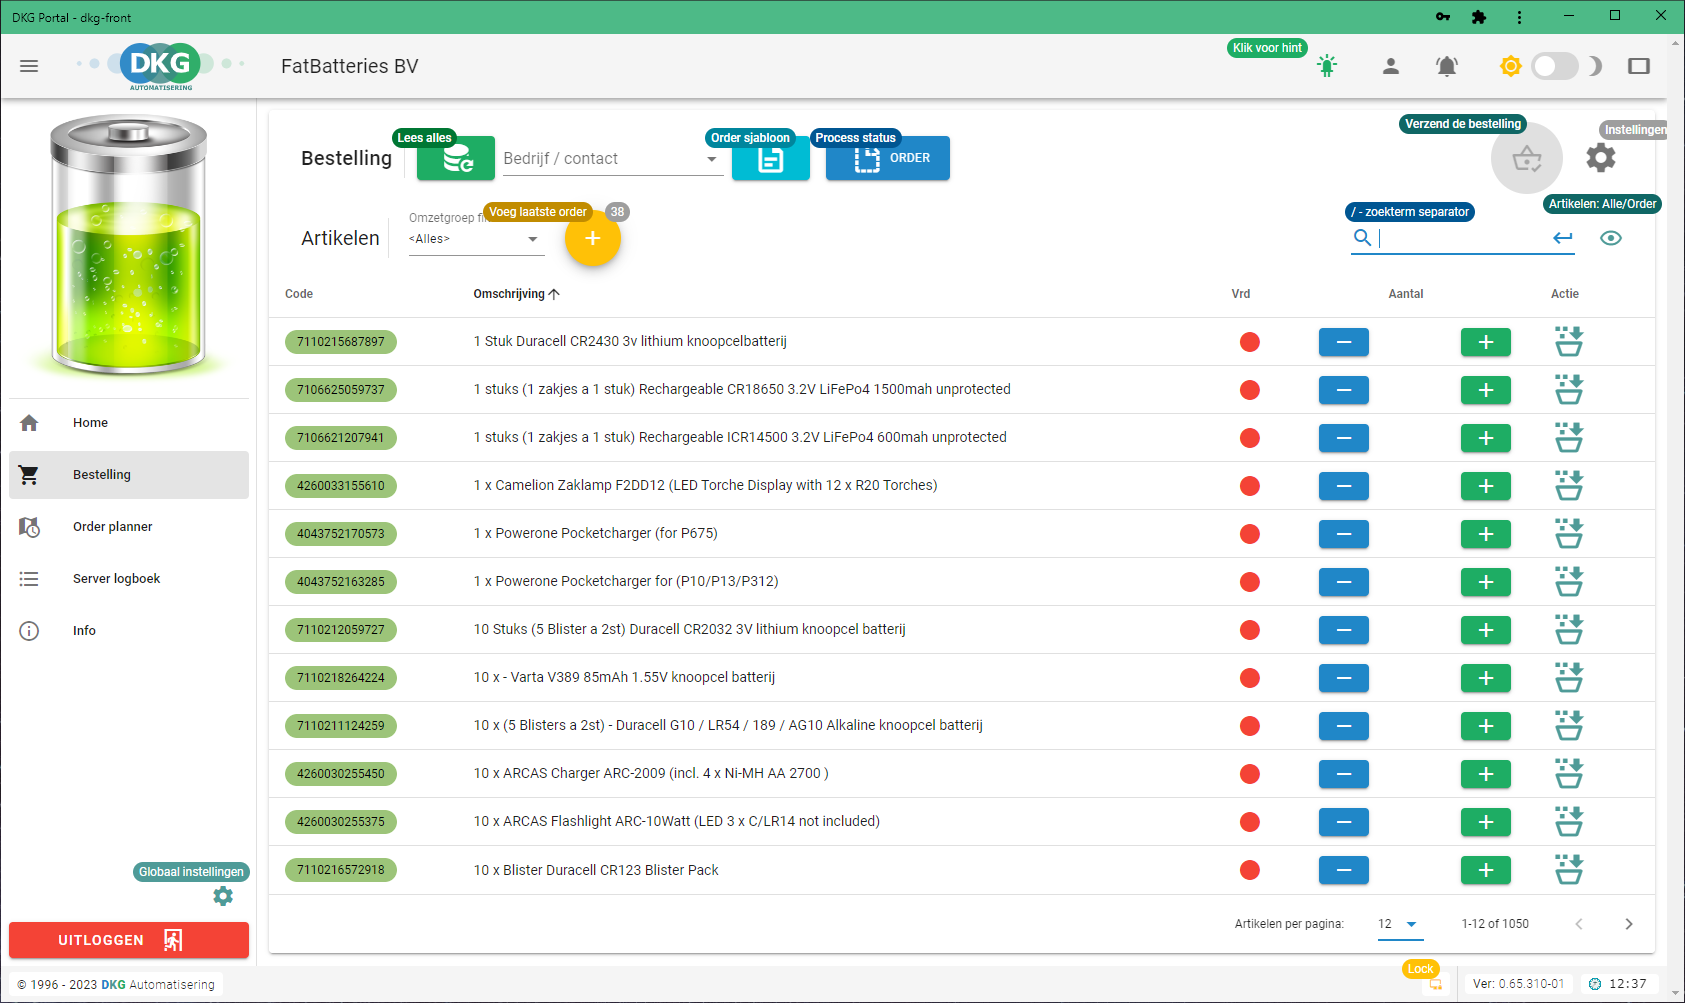Decrease quantity for Duracell CR2430 row

[1344, 342]
